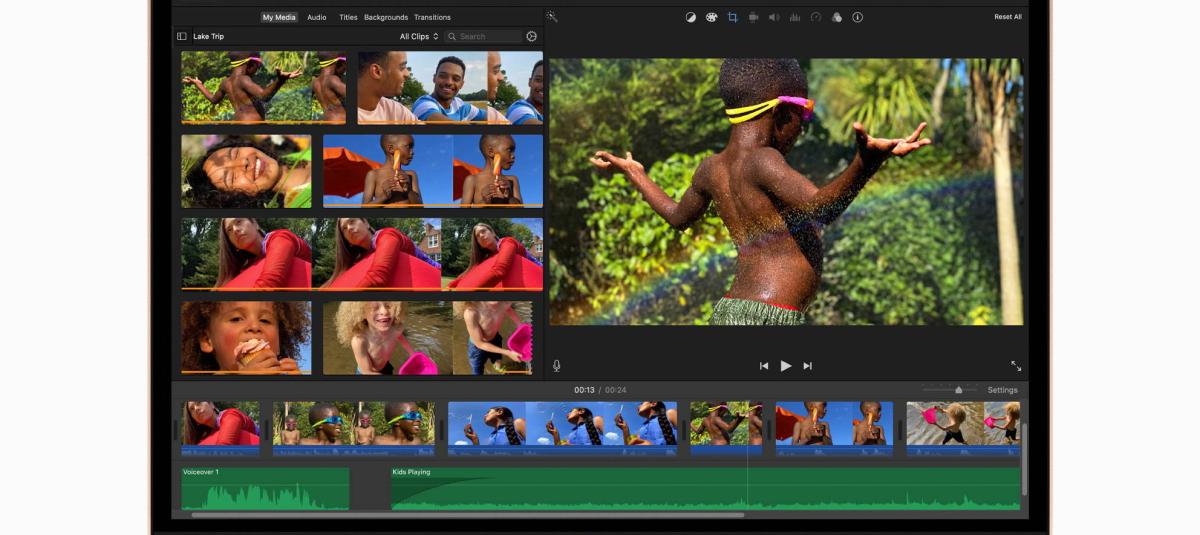The width and height of the screenshot is (1200, 535).
Task: Open the video stabilization camera tool
Action: pos(754,17)
